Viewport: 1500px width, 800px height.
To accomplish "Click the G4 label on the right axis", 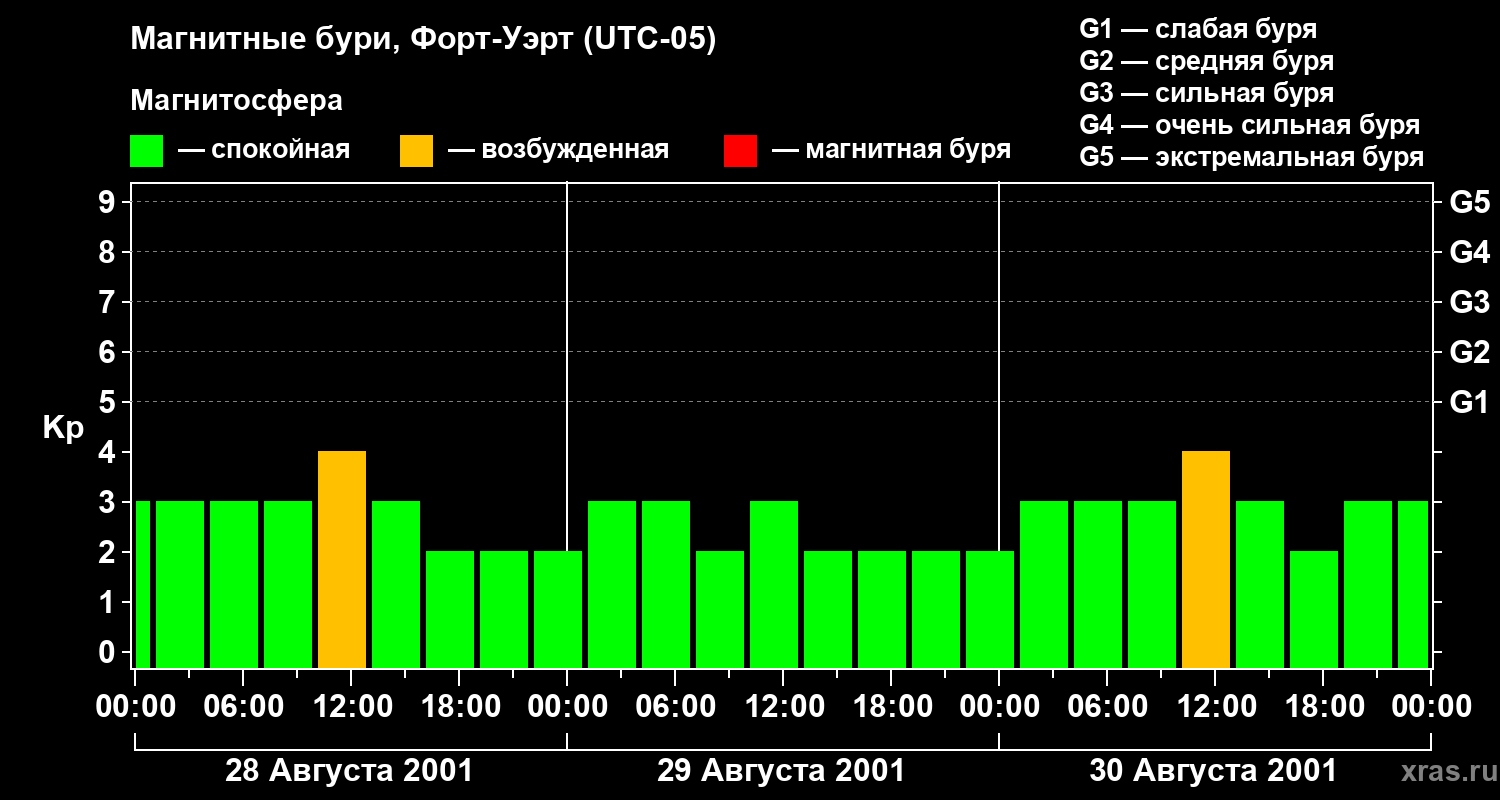I will [x=1470, y=252].
